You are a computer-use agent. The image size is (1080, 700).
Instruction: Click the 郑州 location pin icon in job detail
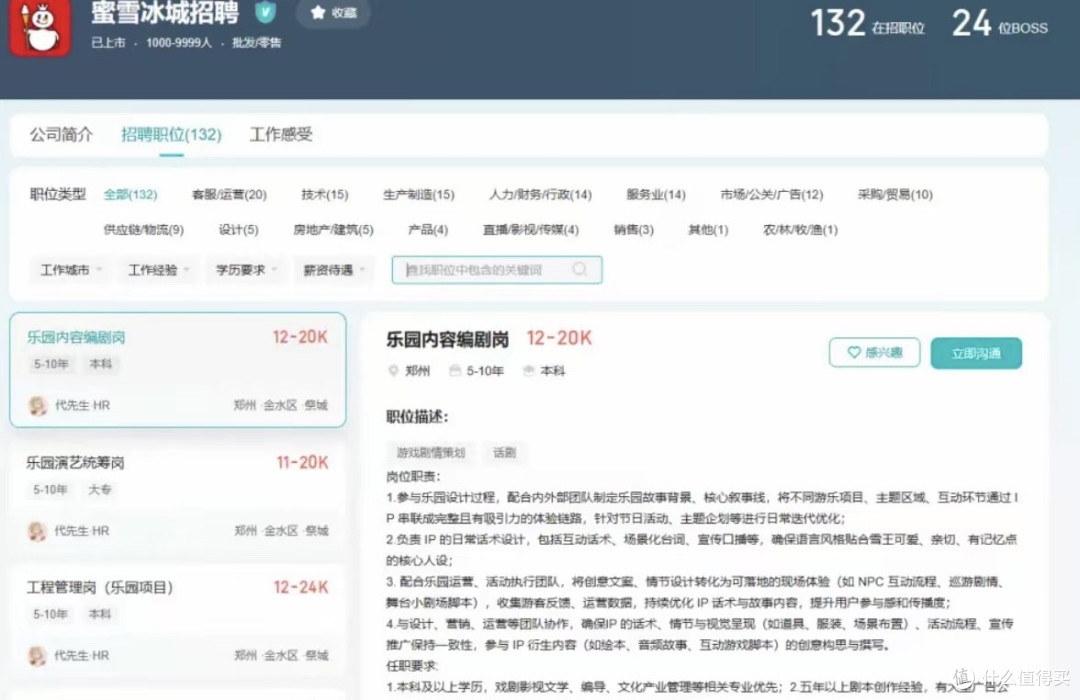click(x=393, y=371)
